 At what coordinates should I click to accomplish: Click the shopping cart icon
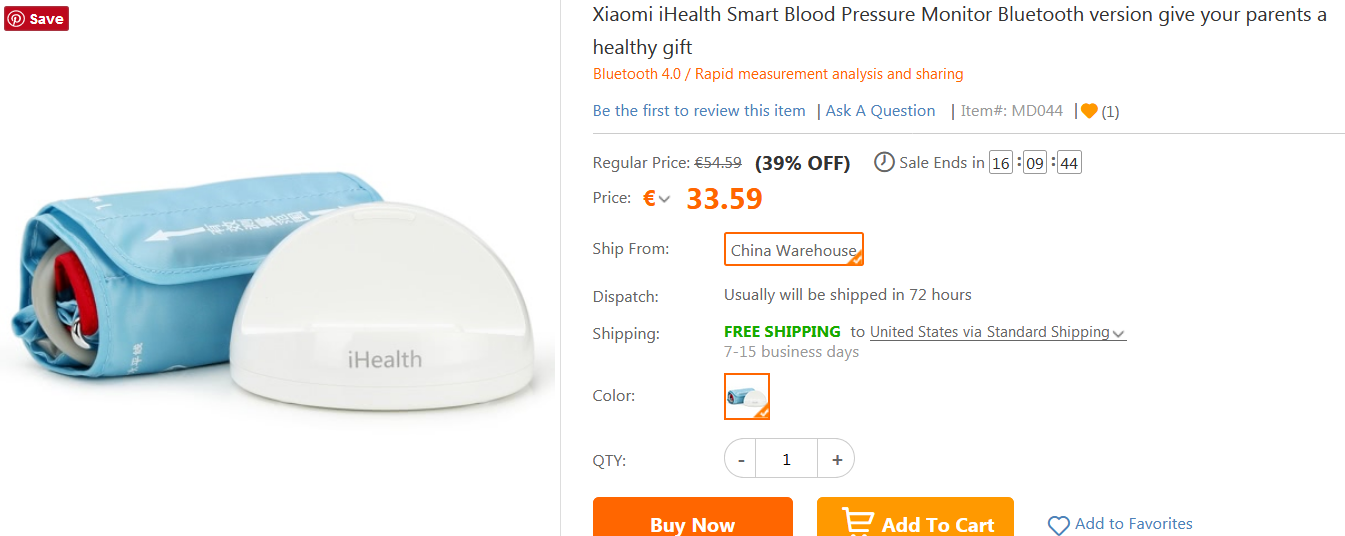tap(858, 522)
